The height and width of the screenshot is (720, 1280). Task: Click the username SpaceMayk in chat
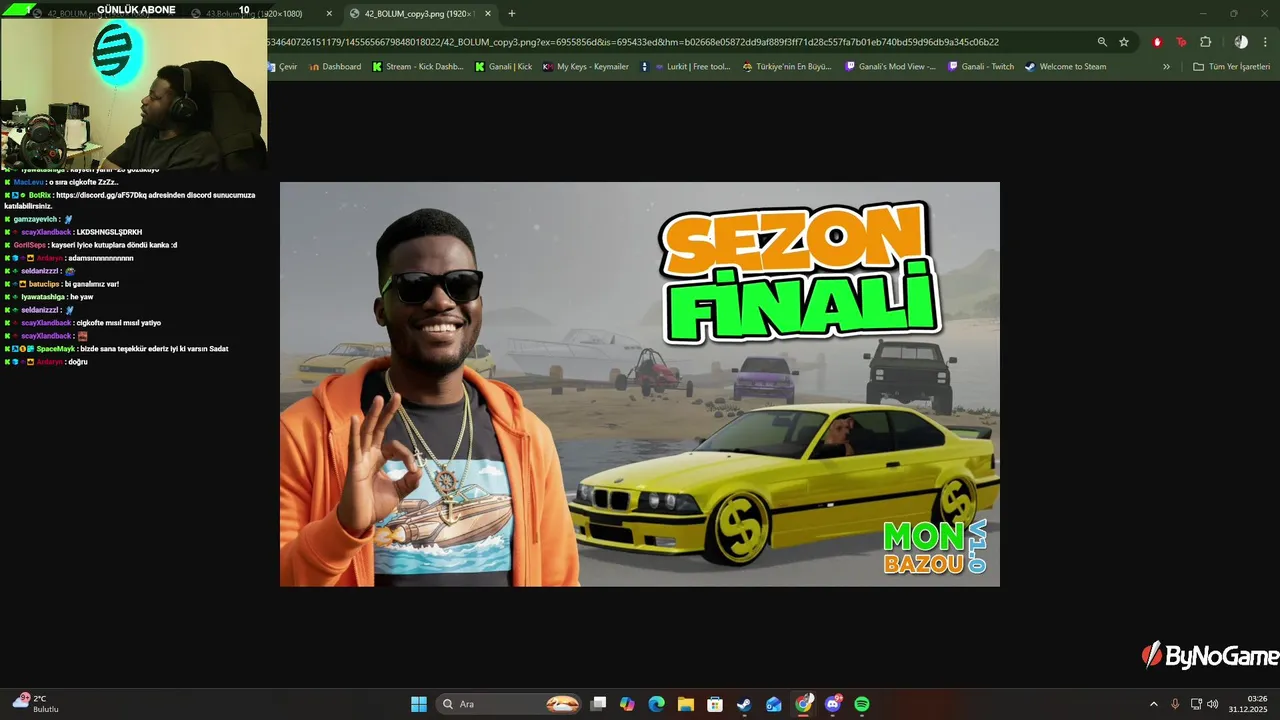(56, 349)
